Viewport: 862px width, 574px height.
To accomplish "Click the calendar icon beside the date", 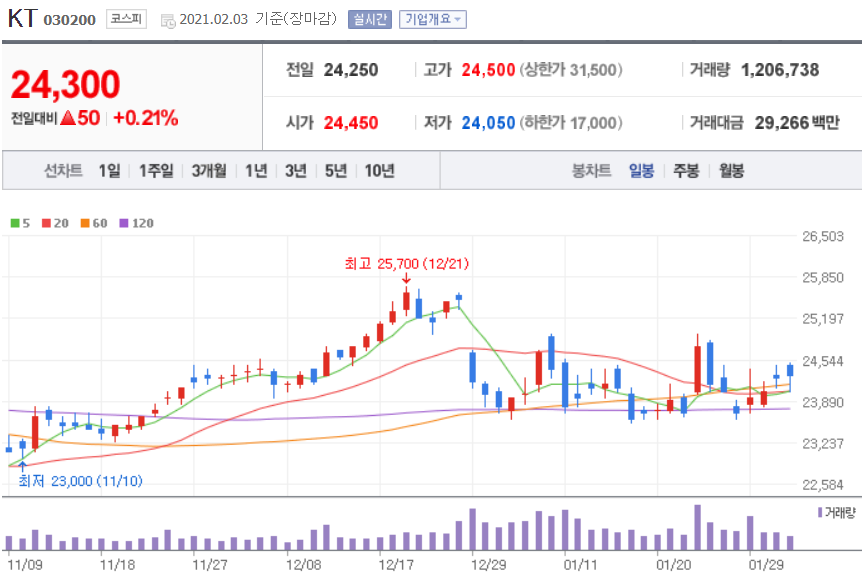I will click(168, 21).
